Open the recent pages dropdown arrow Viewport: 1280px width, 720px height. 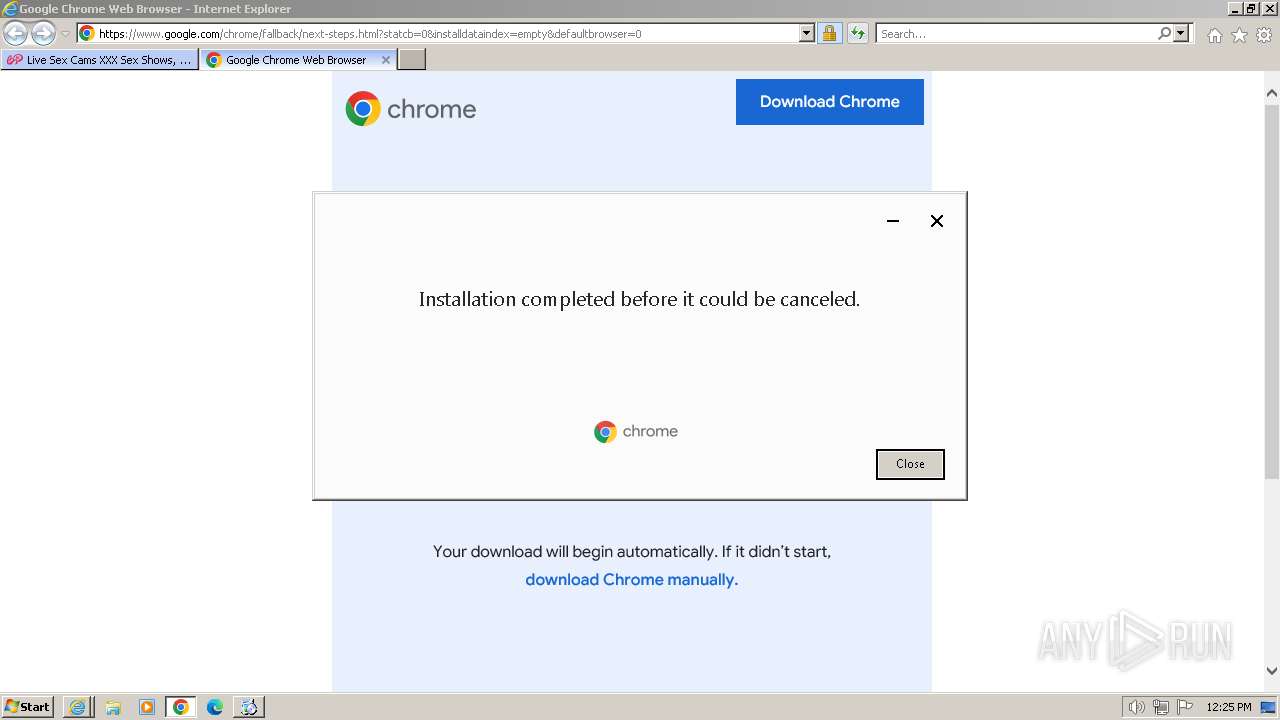point(65,34)
